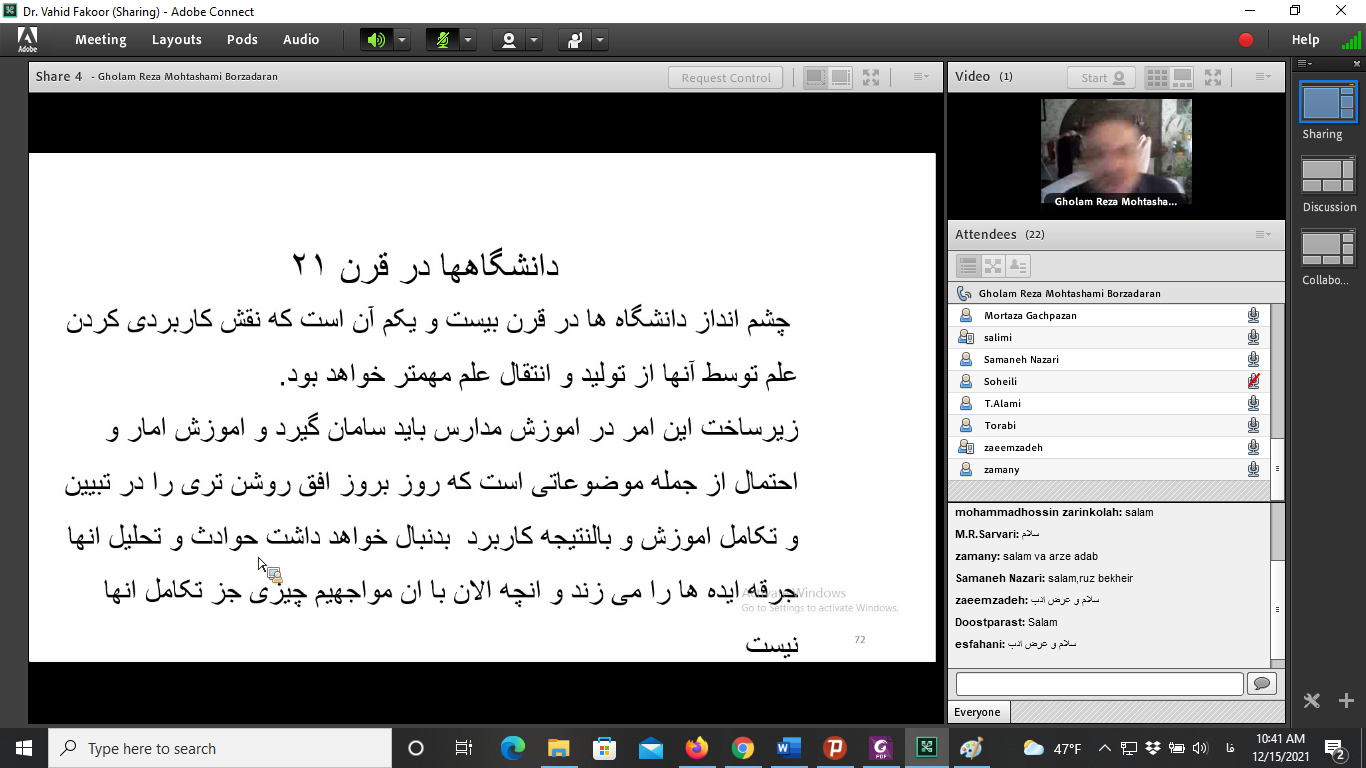Screen dimensions: 1366x768
Task: Expand the speaker volume dropdown arrow
Action: 401,40
